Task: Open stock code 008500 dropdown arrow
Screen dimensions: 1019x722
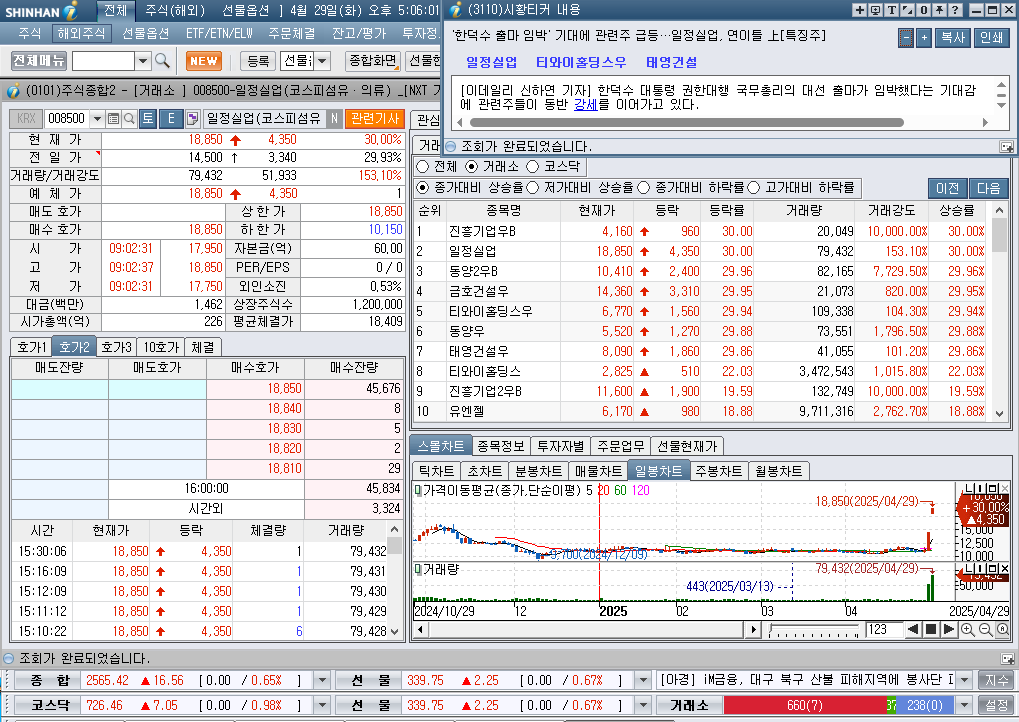Action: (x=97, y=118)
